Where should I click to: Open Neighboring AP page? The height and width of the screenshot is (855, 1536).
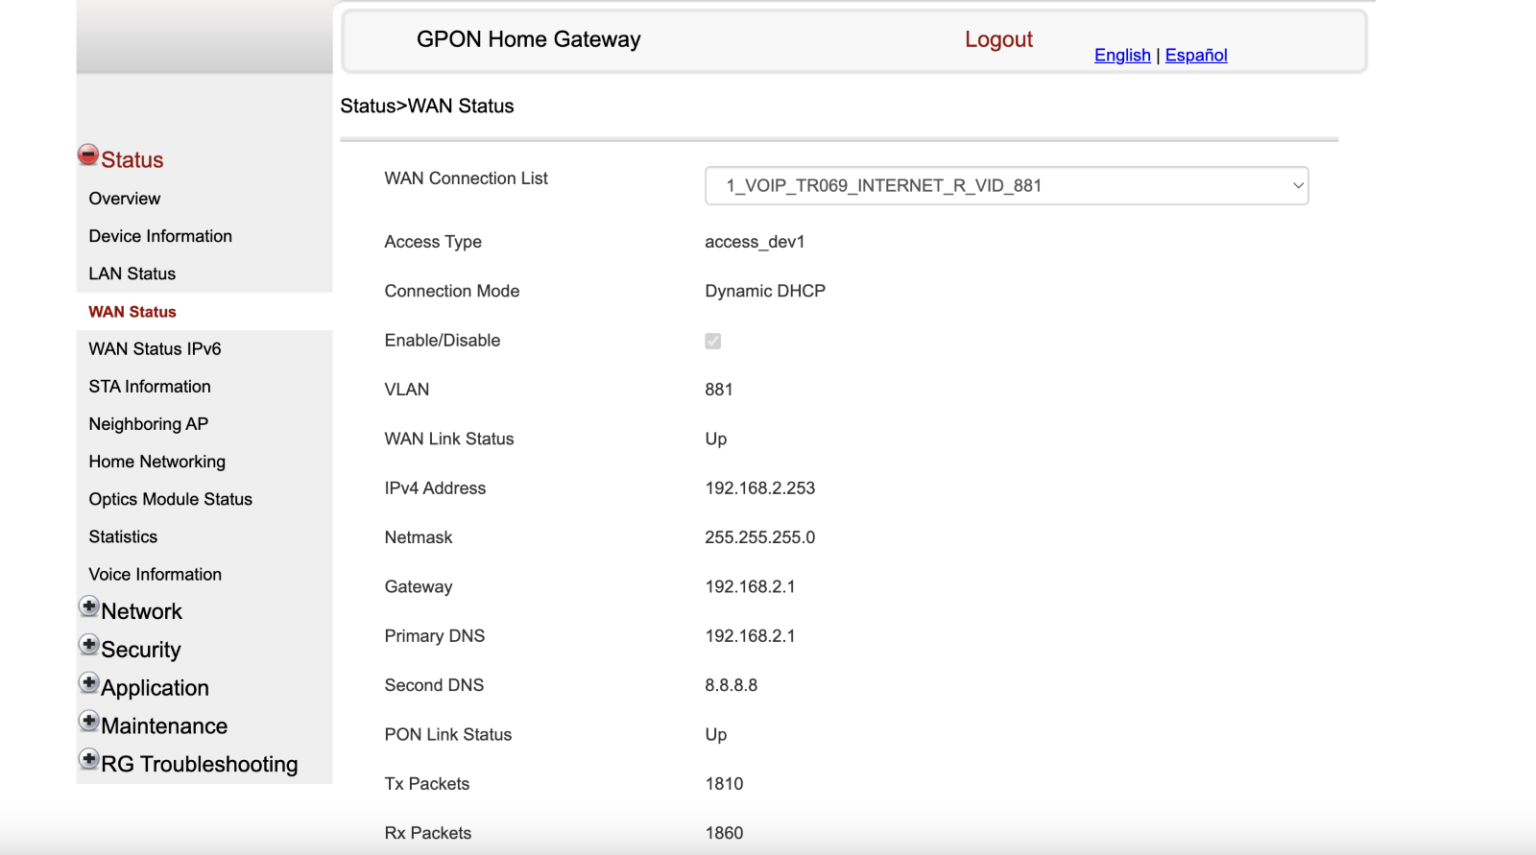coord(148,424)
